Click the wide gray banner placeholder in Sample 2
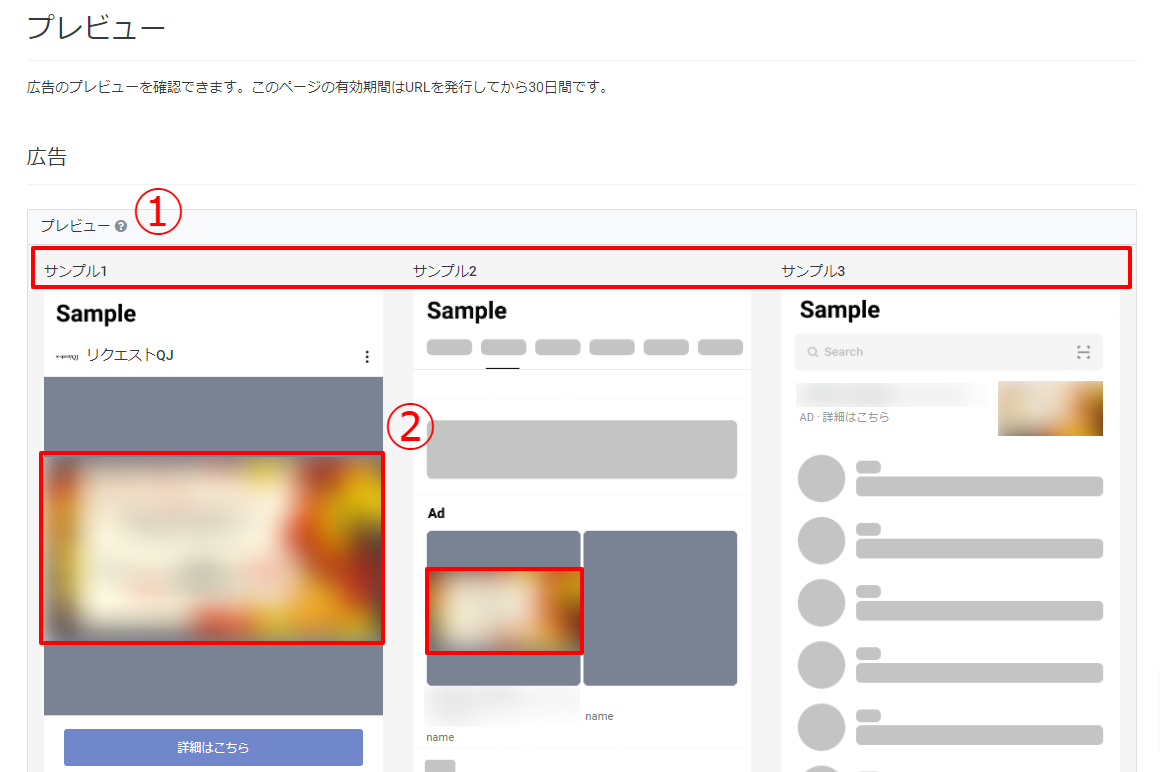The height and width of the screenshot is (772, 1160). pyautogui.click(x=582, y=449)
